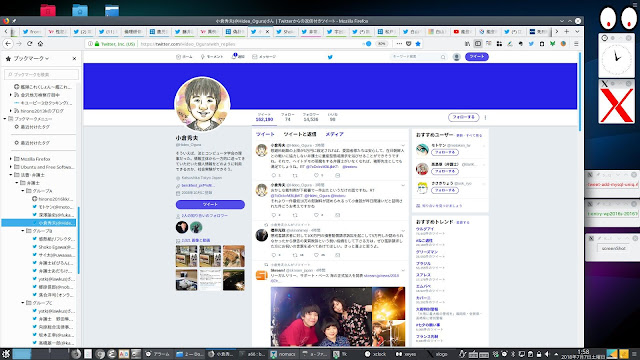Click the page vertical scrollbar
Viewport: 640px width, 360px height.
(x=580, y=92)
